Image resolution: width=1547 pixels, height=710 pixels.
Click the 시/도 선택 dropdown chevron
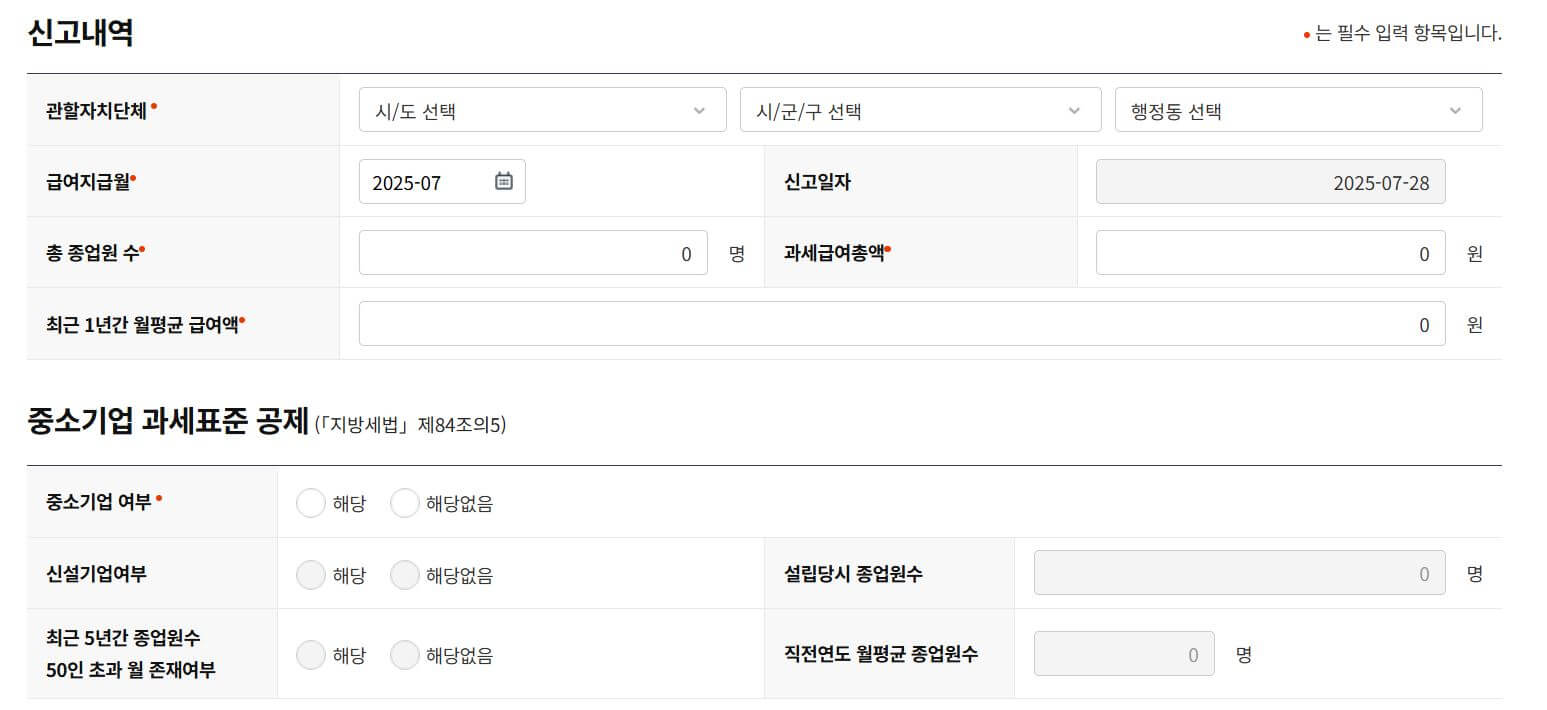tap(698, 110)
